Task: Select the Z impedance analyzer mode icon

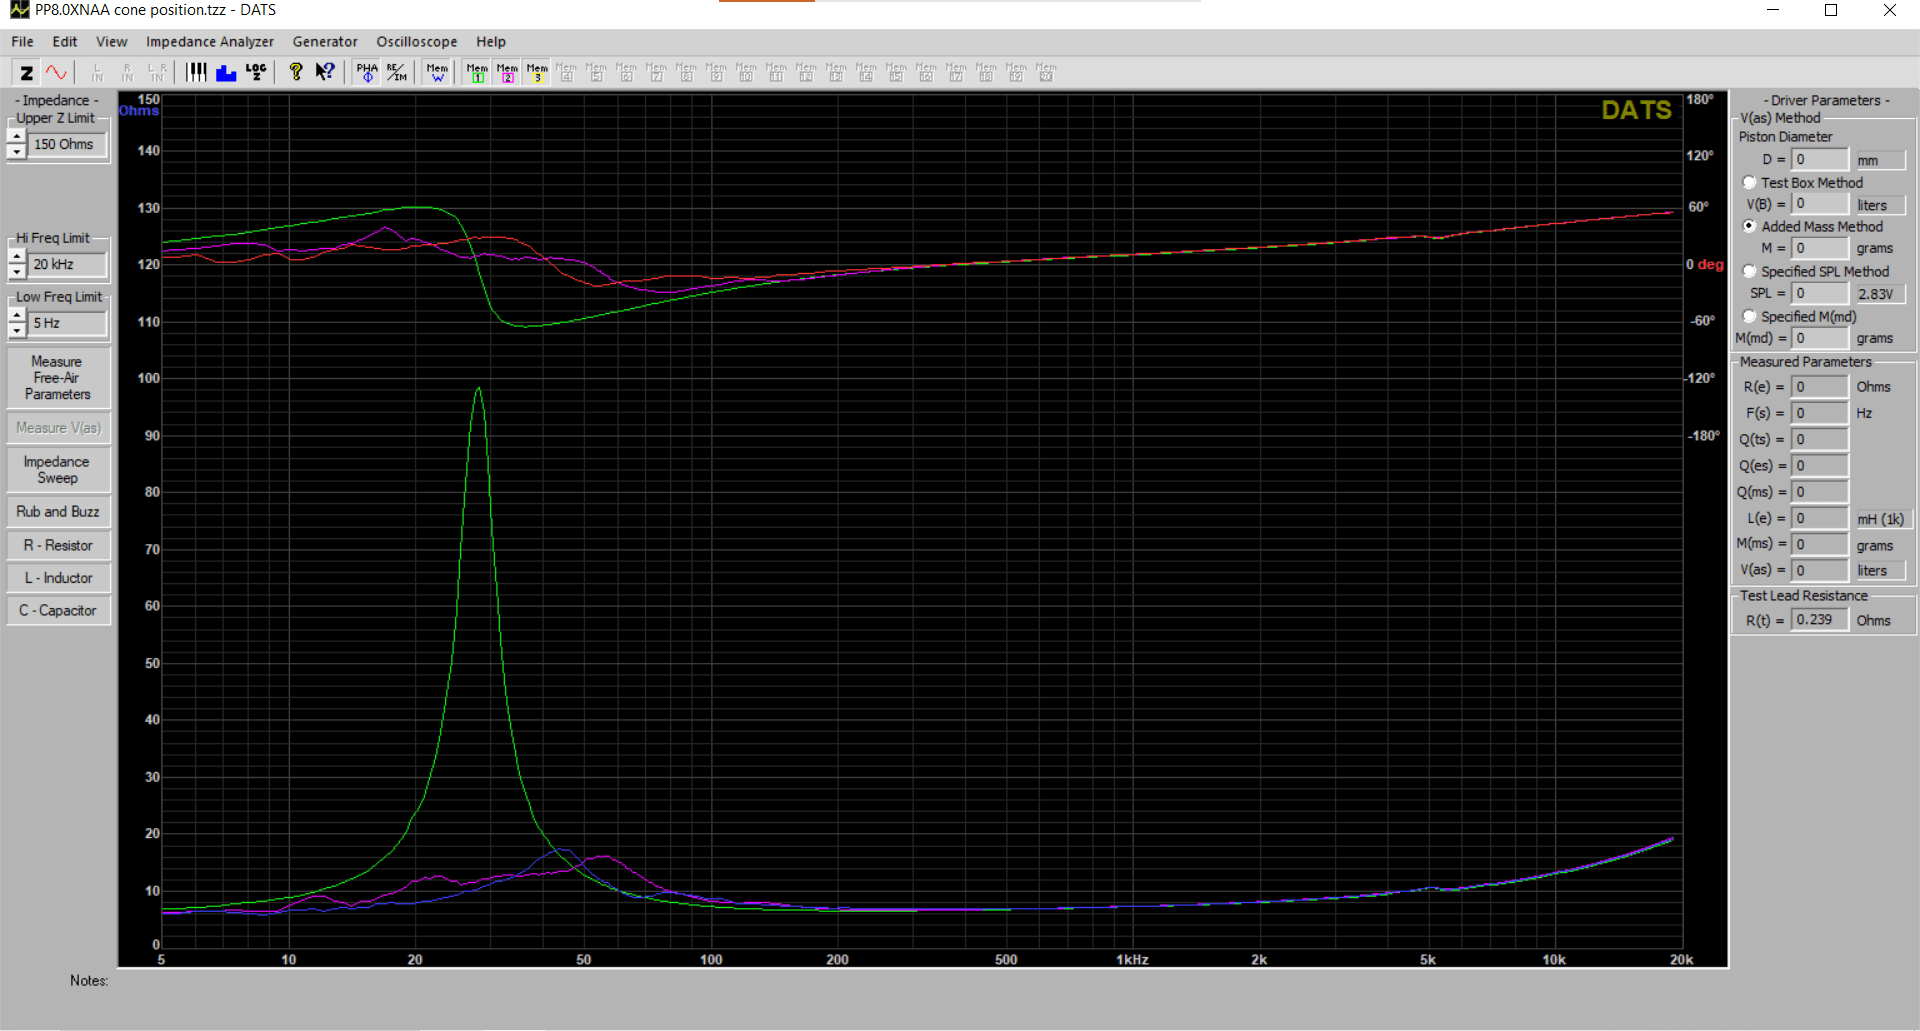Action: [27, 72]
